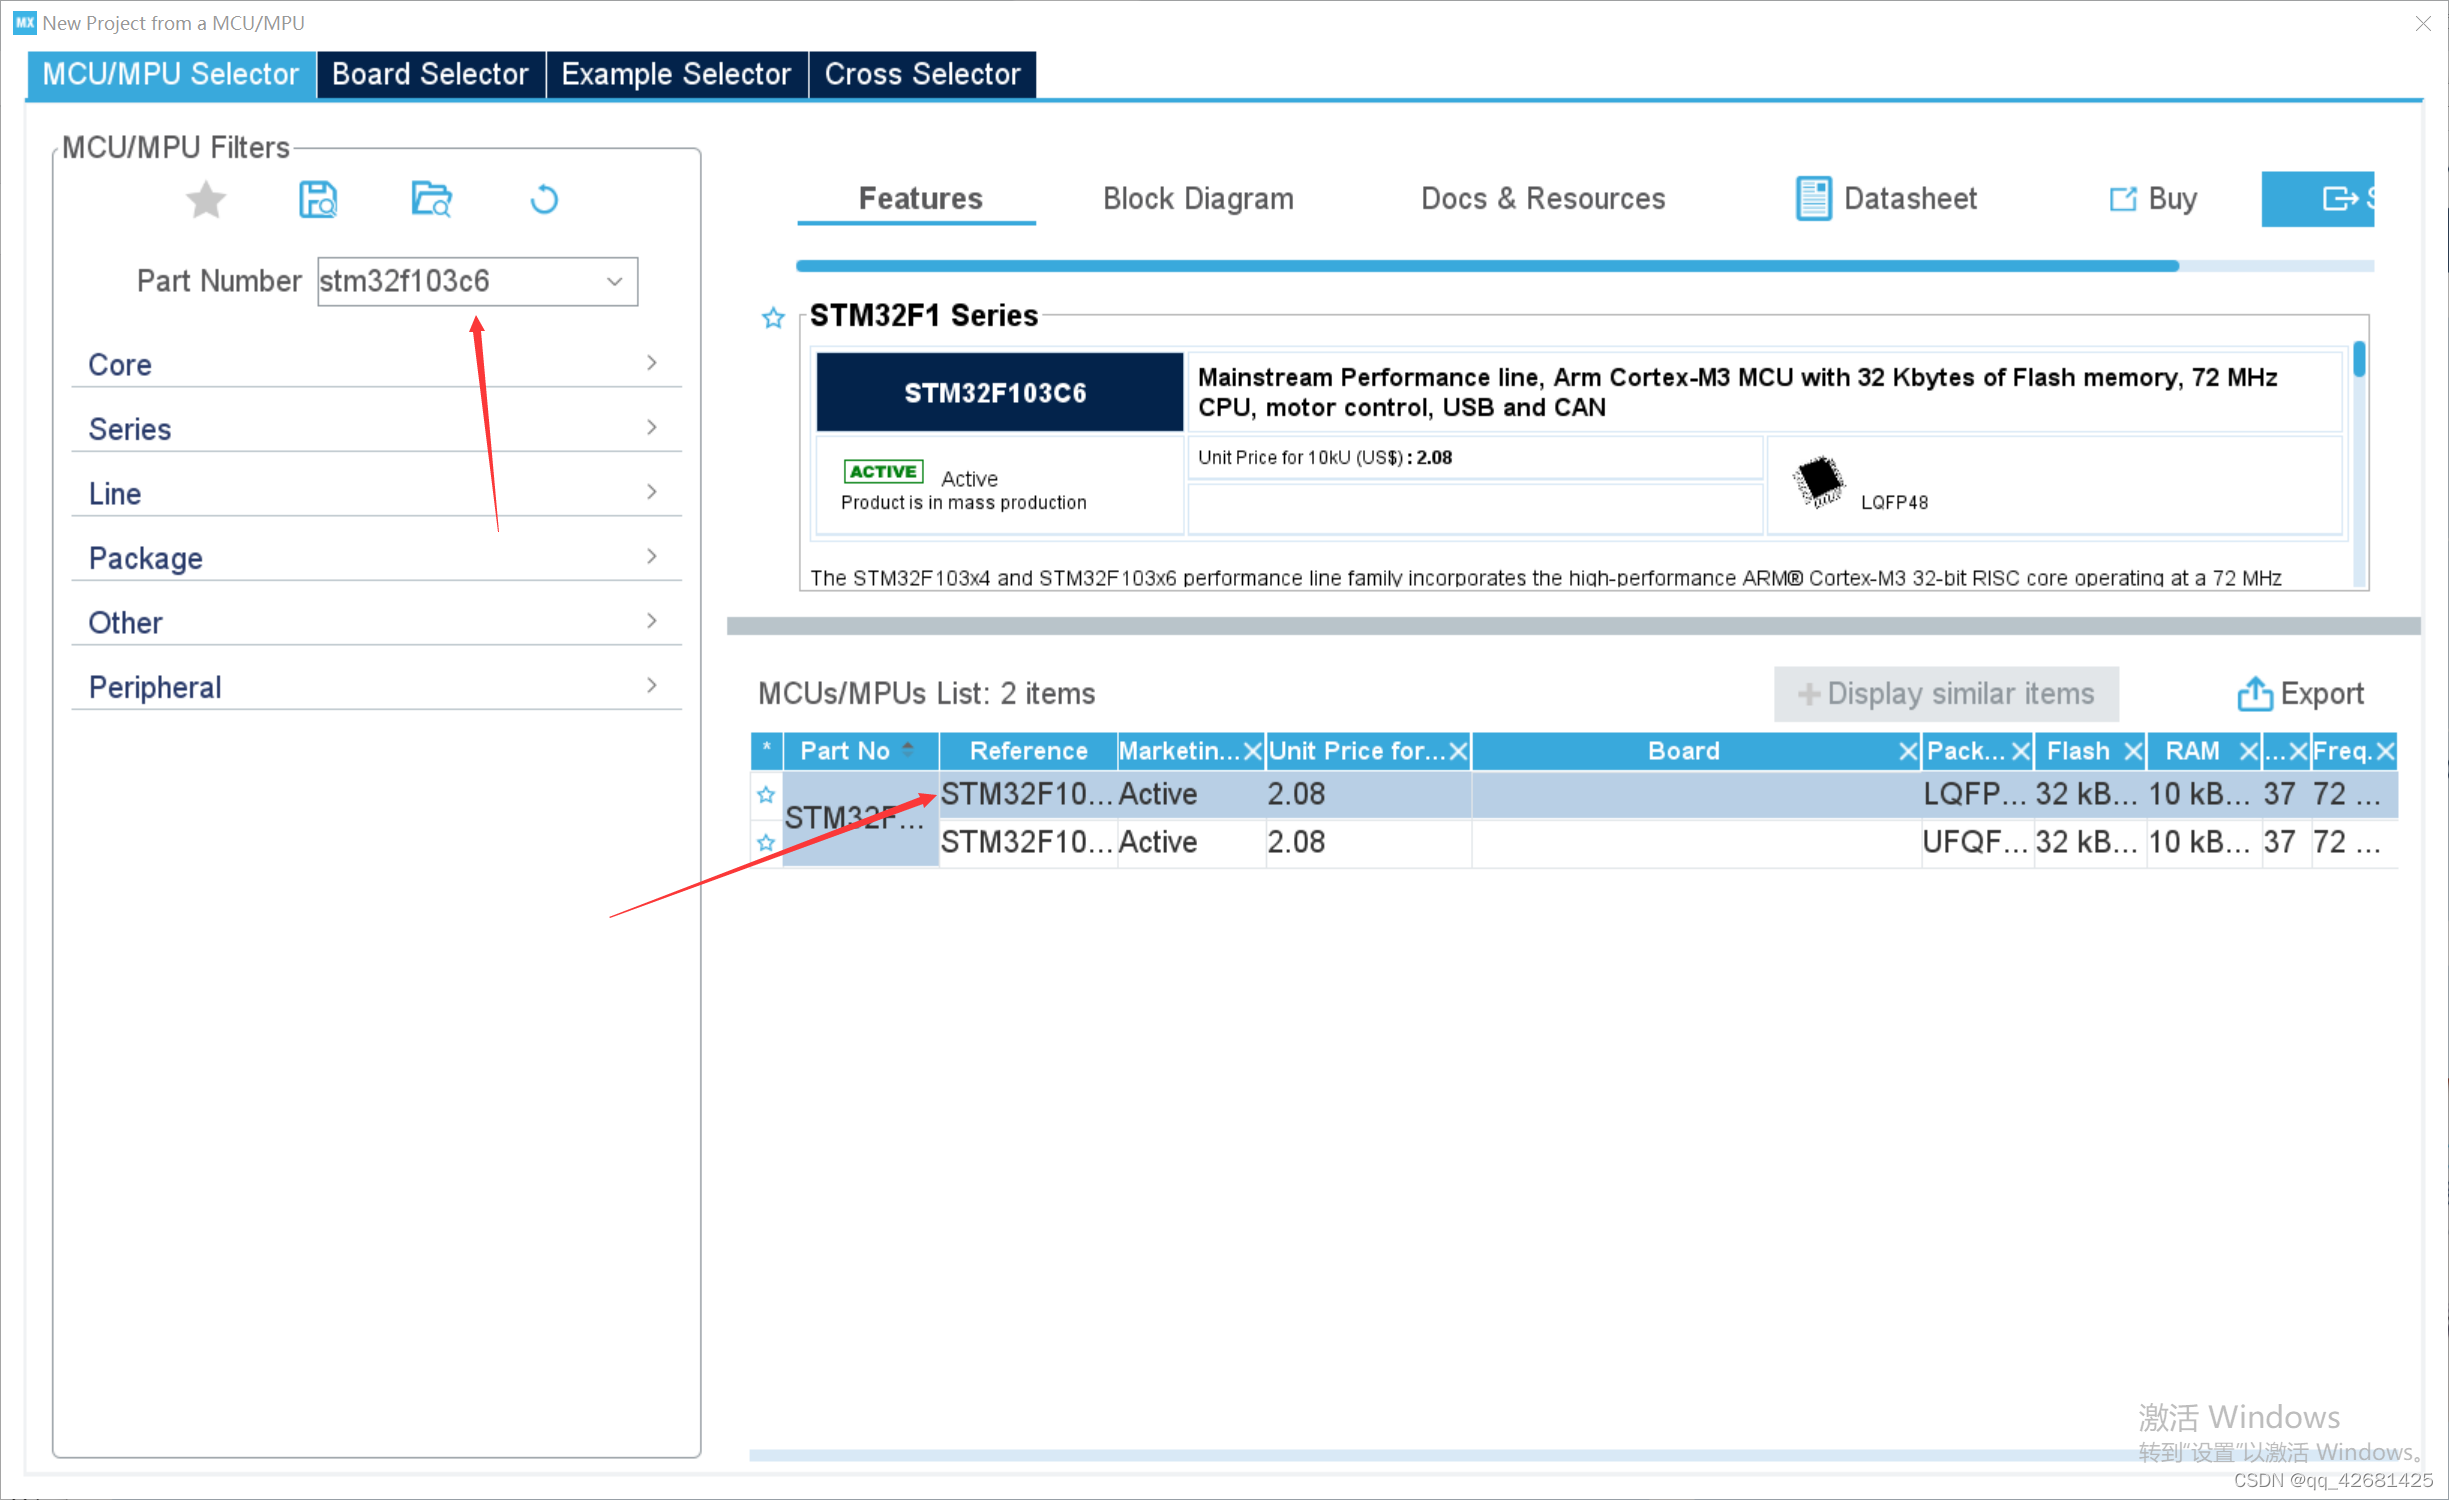Switch to Example Selector tab

[676, 74]
